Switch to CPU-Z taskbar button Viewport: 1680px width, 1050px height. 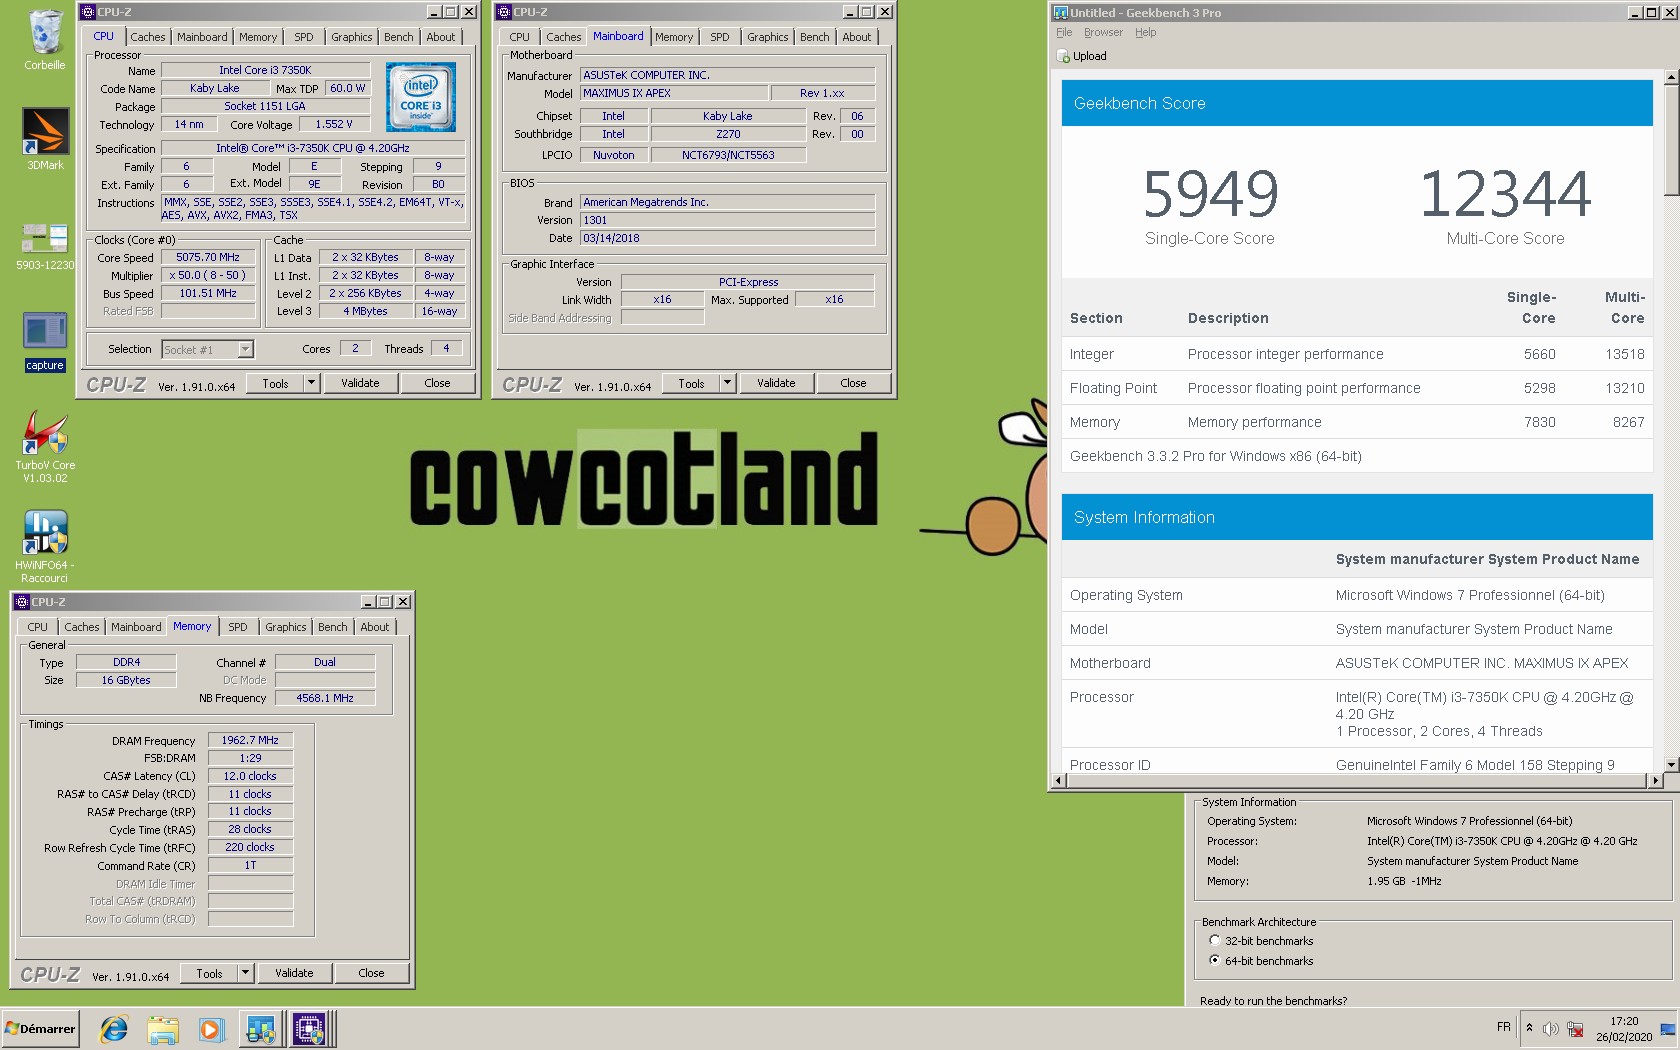tap(309, 1028)
